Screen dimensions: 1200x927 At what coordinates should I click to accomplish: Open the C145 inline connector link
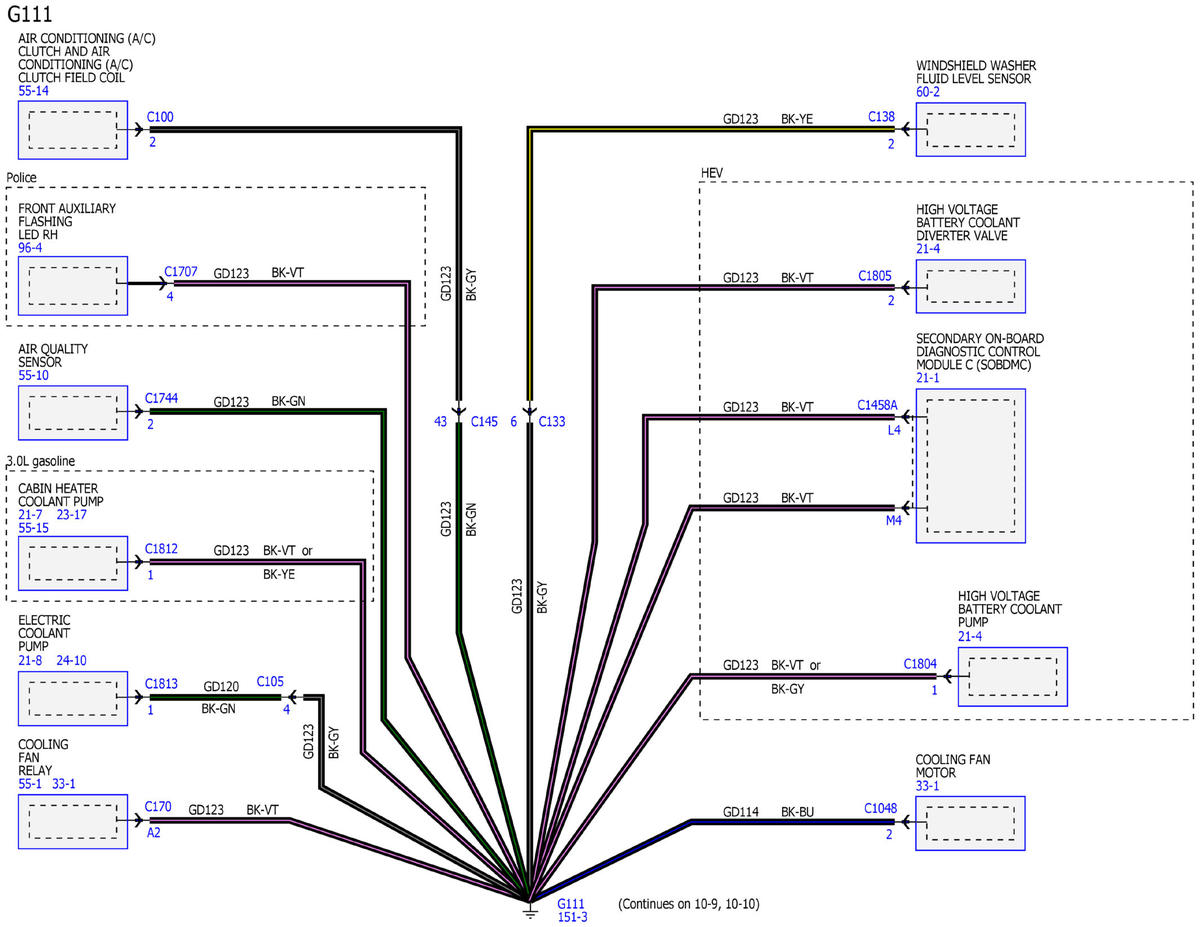click(x=484, y=422)
